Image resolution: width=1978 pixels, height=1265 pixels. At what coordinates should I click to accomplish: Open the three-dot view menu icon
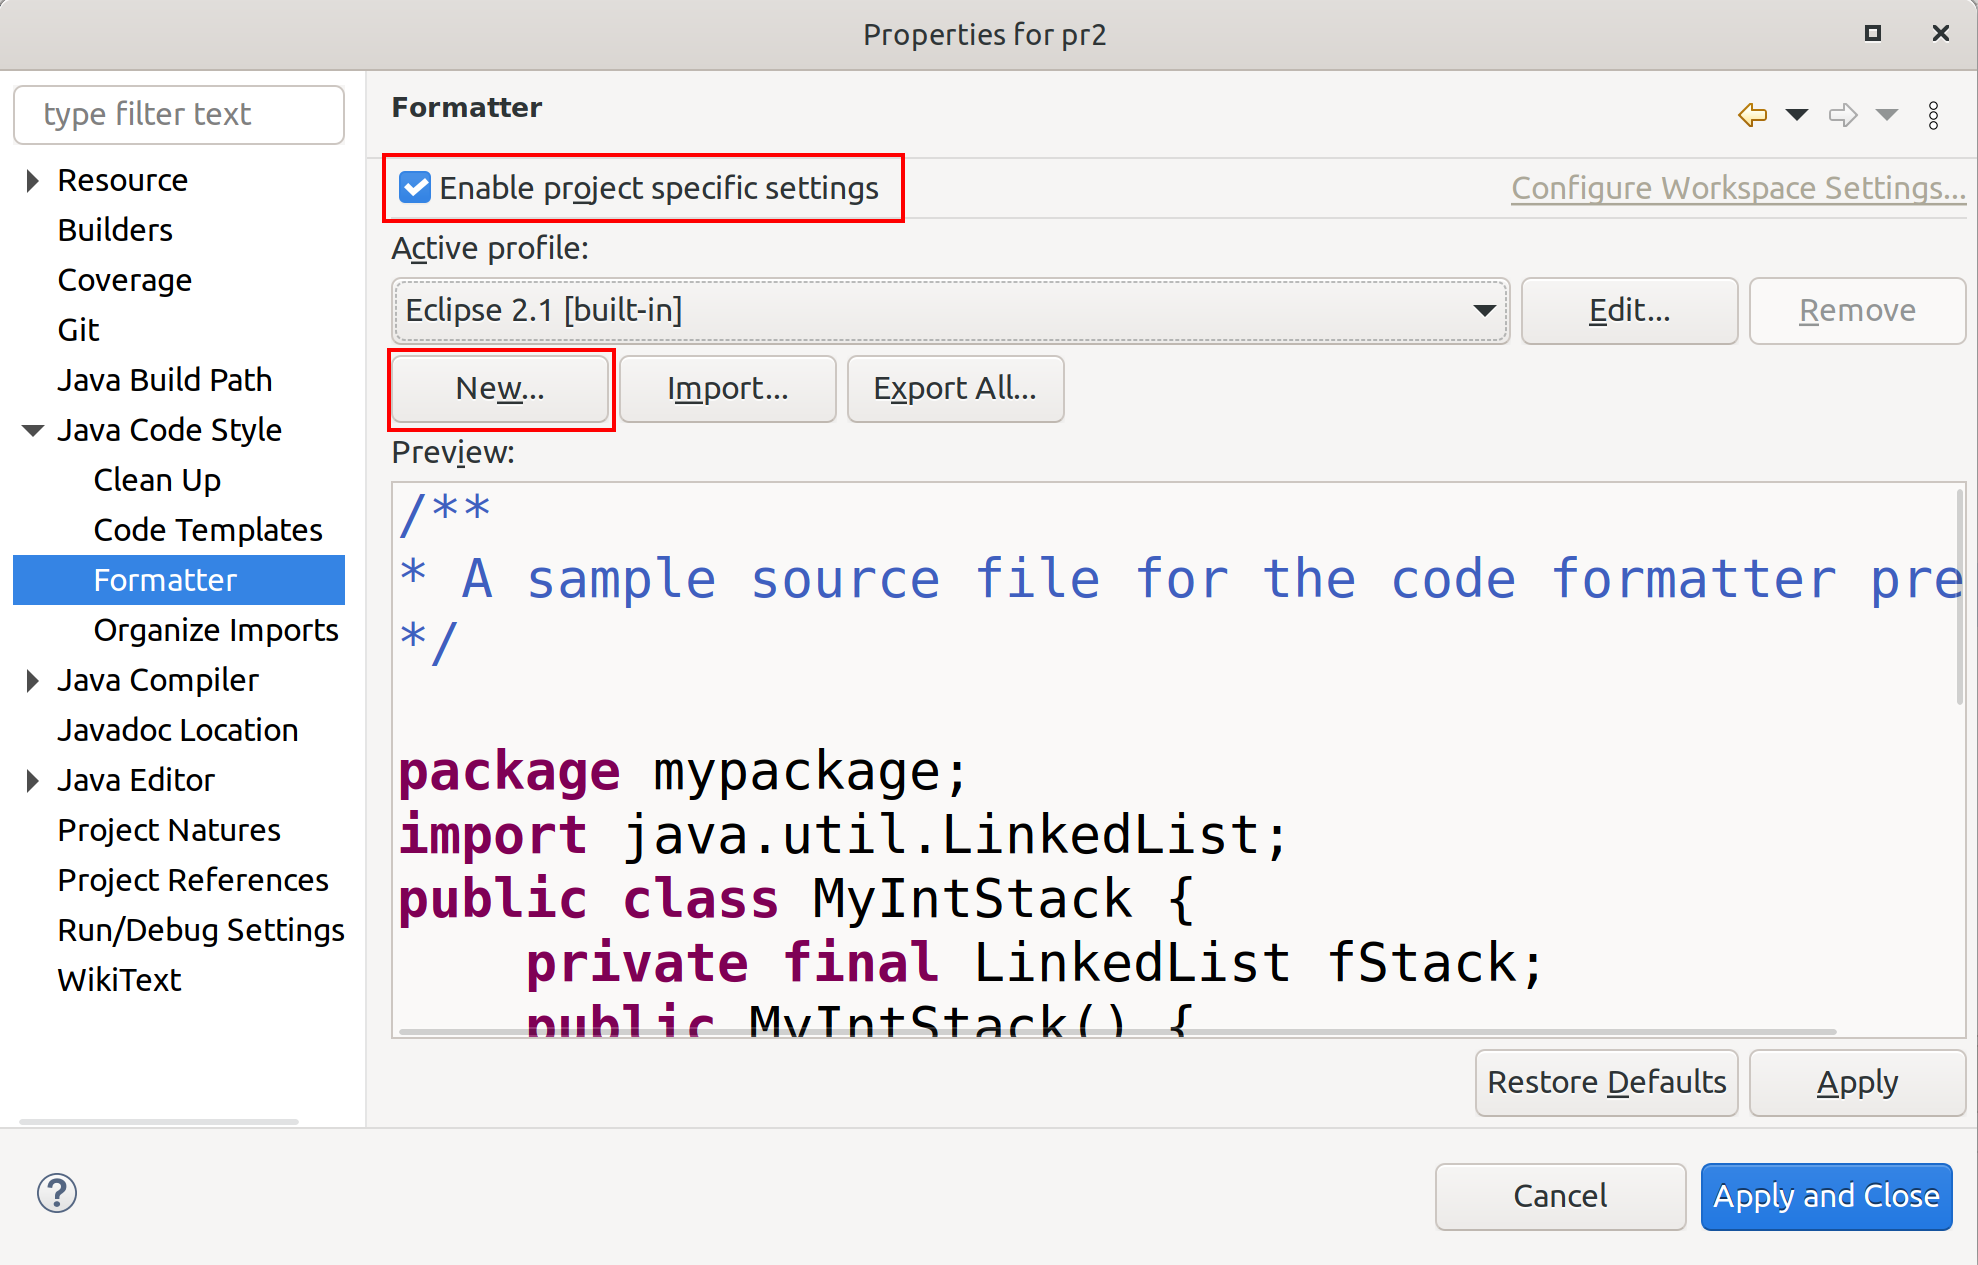pos(1933,115)
